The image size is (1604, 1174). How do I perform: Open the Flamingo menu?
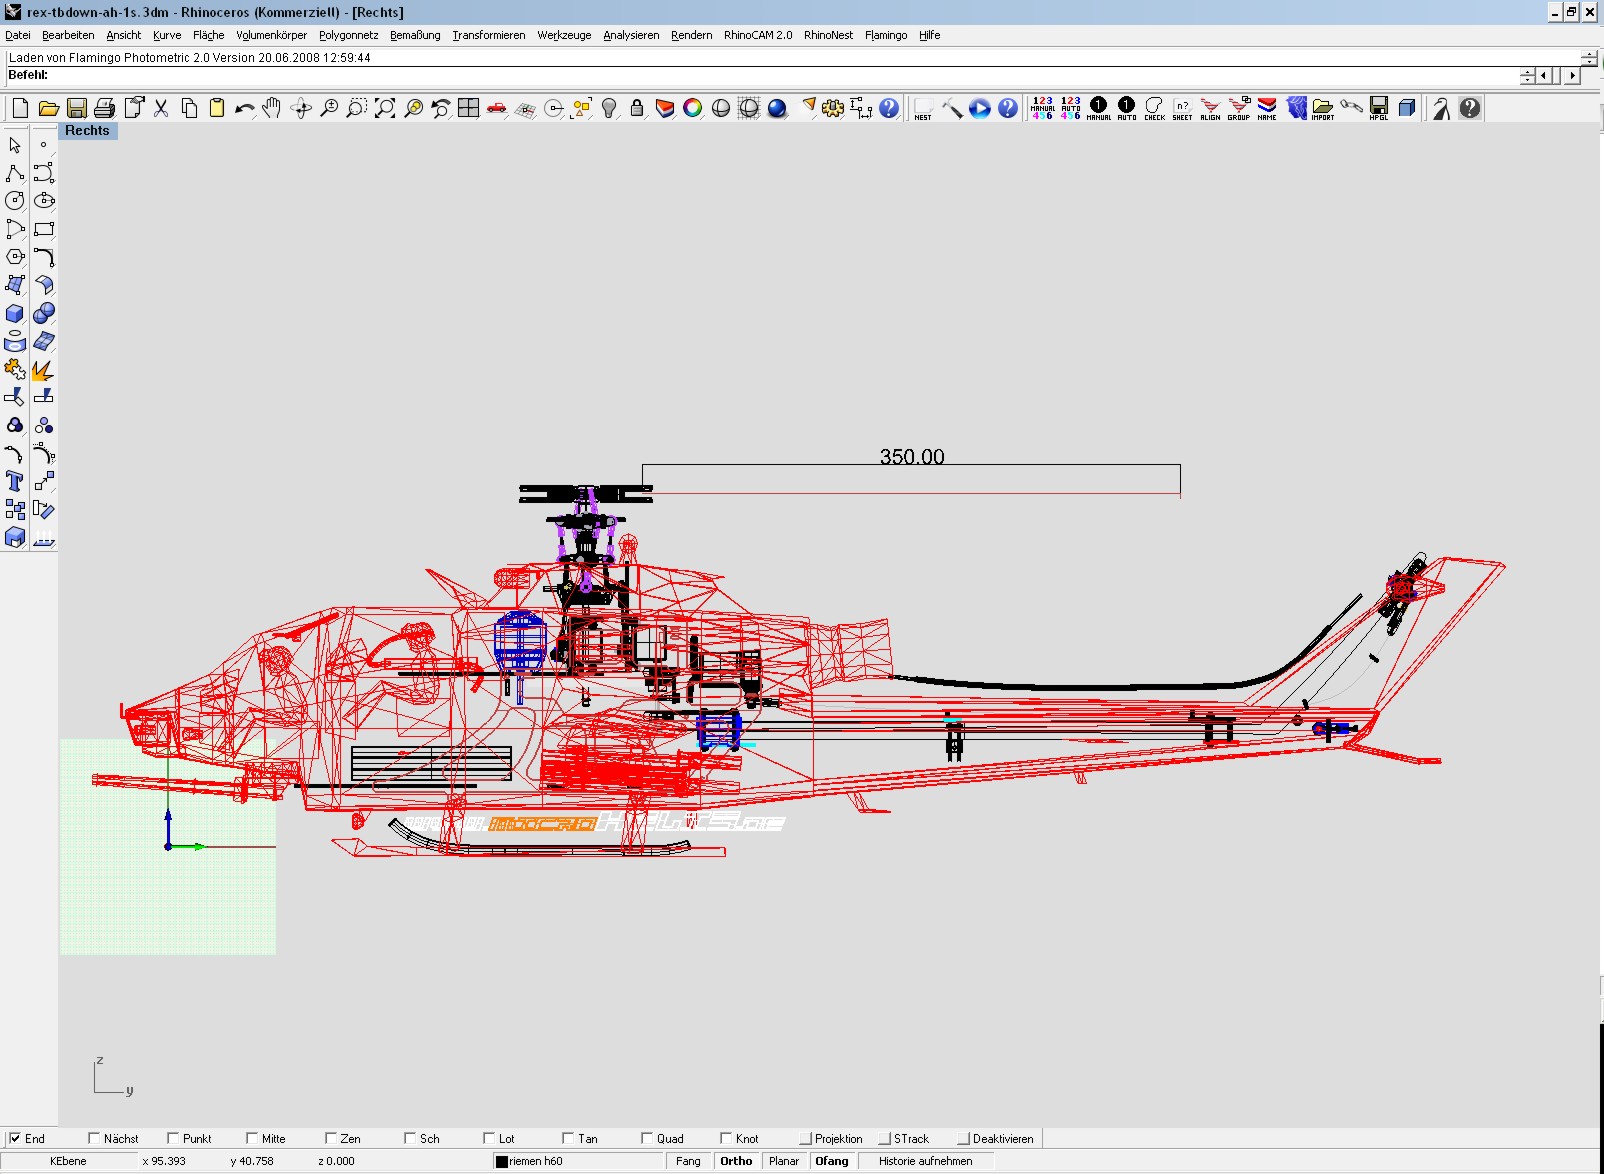pyautogui.click(x=886, y=35)
